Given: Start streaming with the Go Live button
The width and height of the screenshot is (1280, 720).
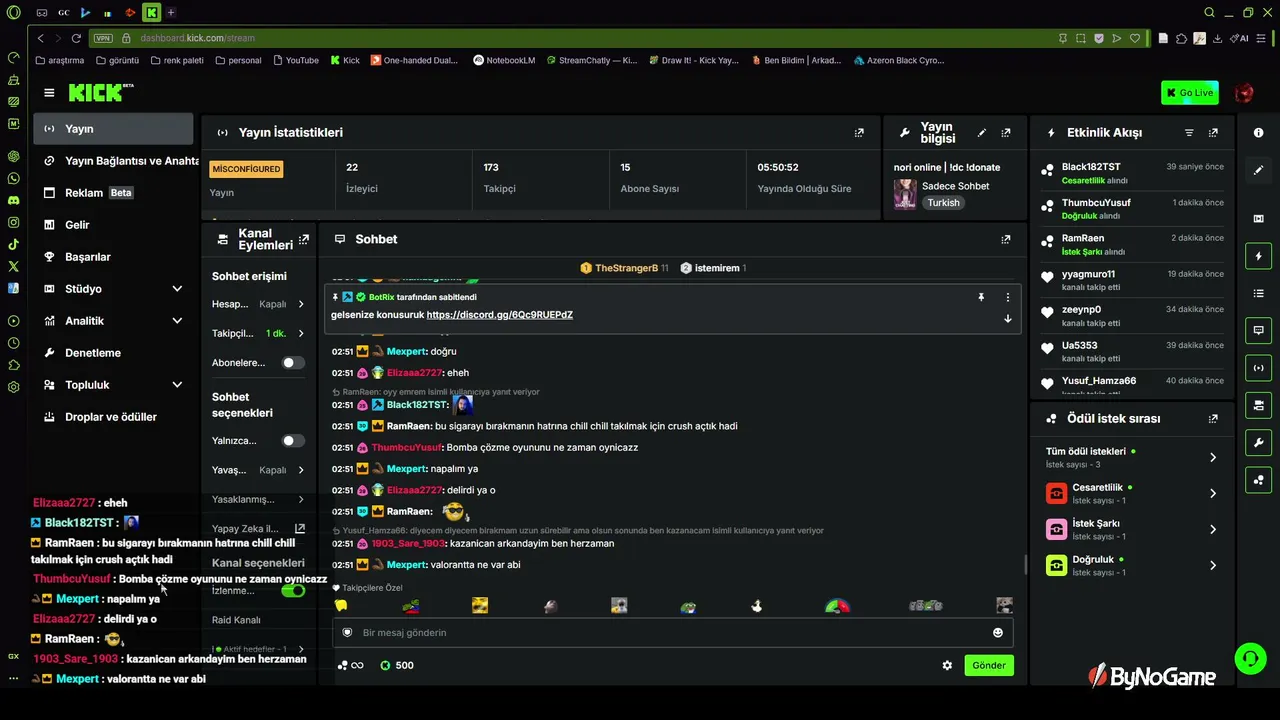Looking at the screenshot, I should [1190, 93].
